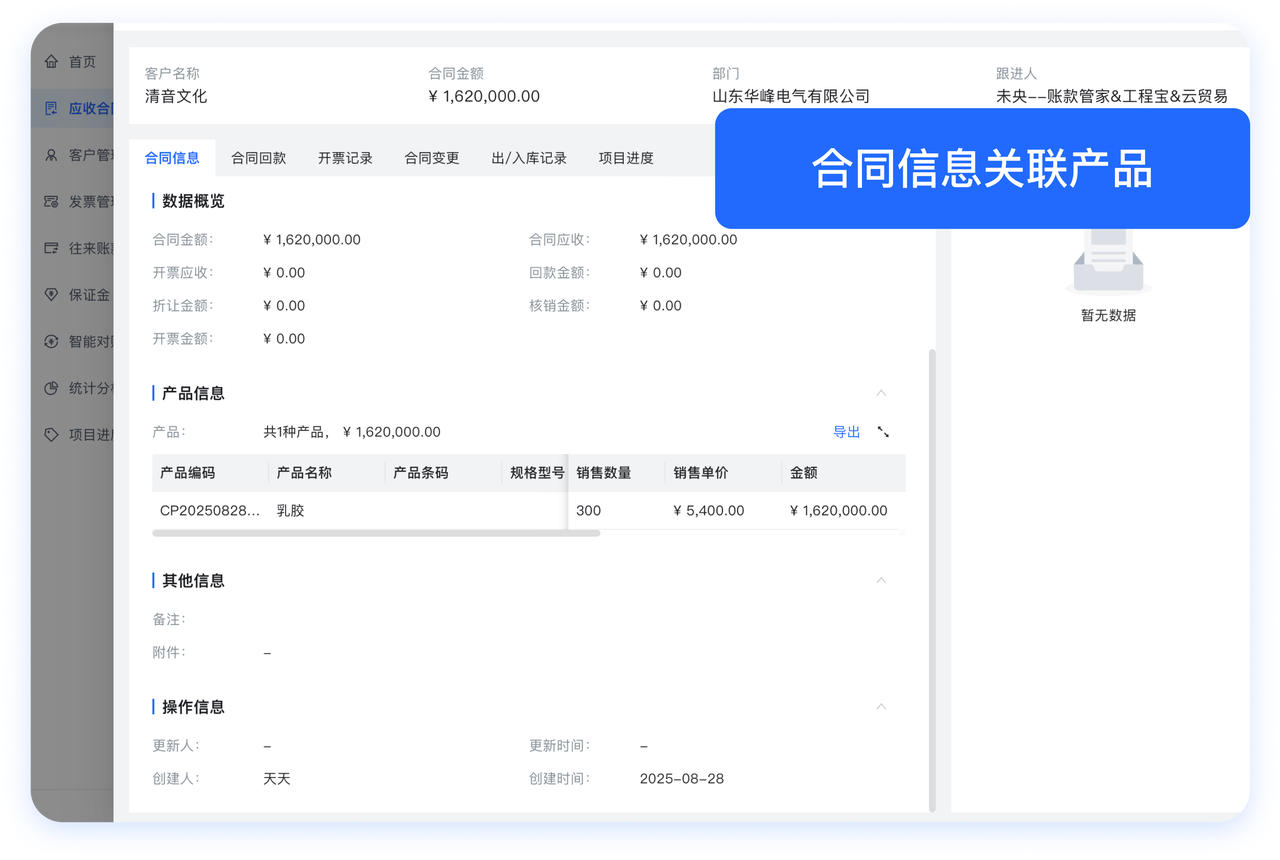The width and height of the screenshot is (1280, 860).
Task: Click the 导出 export link
Action: click(846, 432)
